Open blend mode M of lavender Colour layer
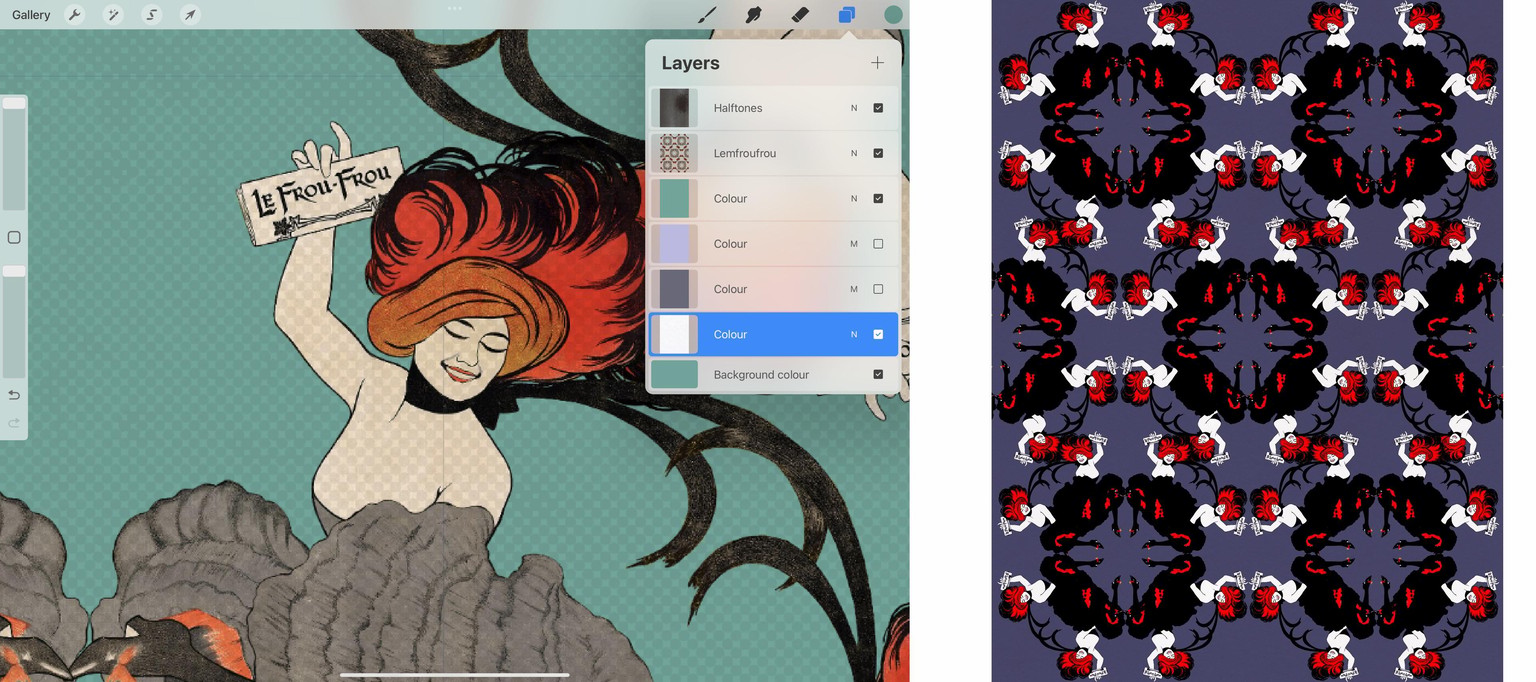The image size is (1536, 682). click(x=854, y=244)
